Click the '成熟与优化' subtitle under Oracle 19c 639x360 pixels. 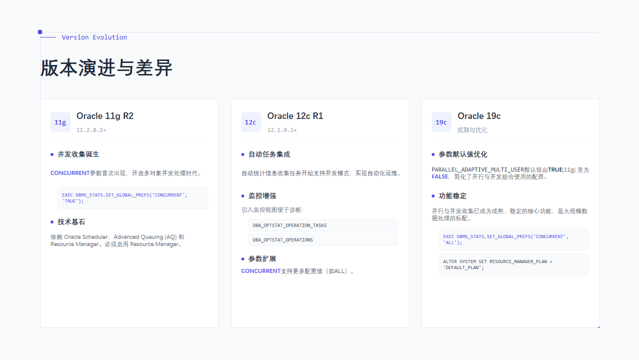[472, 130]
